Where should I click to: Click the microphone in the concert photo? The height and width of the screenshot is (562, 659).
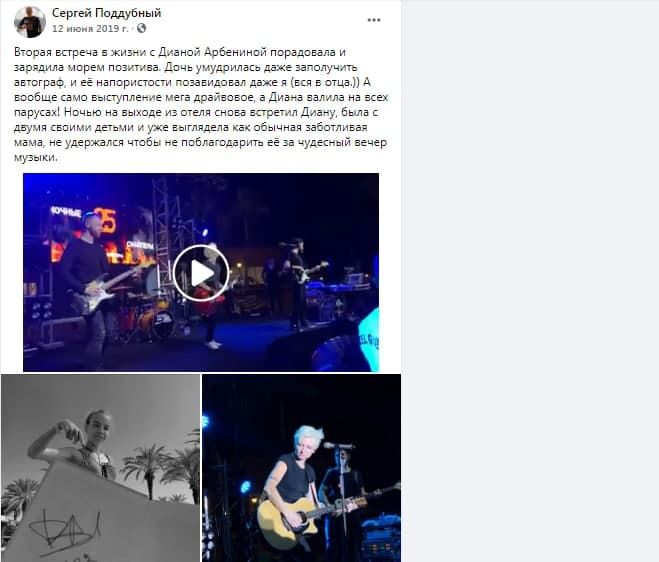[x=338, y=446]
